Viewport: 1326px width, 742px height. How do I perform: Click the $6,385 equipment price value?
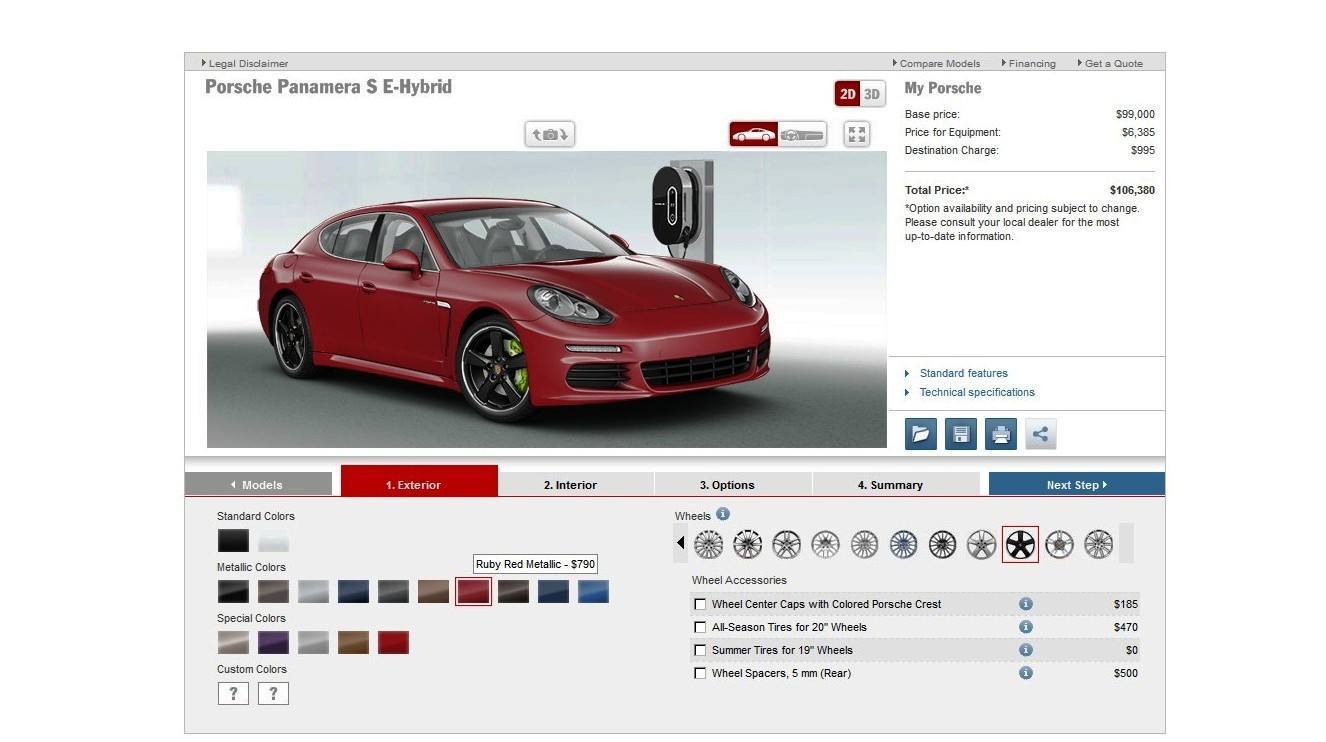1138,132
